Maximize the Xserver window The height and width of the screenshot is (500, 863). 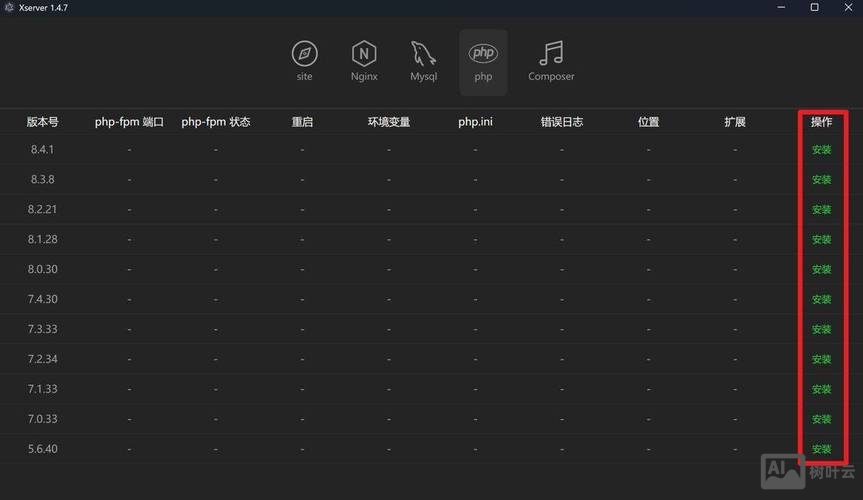tap(815, 7)
